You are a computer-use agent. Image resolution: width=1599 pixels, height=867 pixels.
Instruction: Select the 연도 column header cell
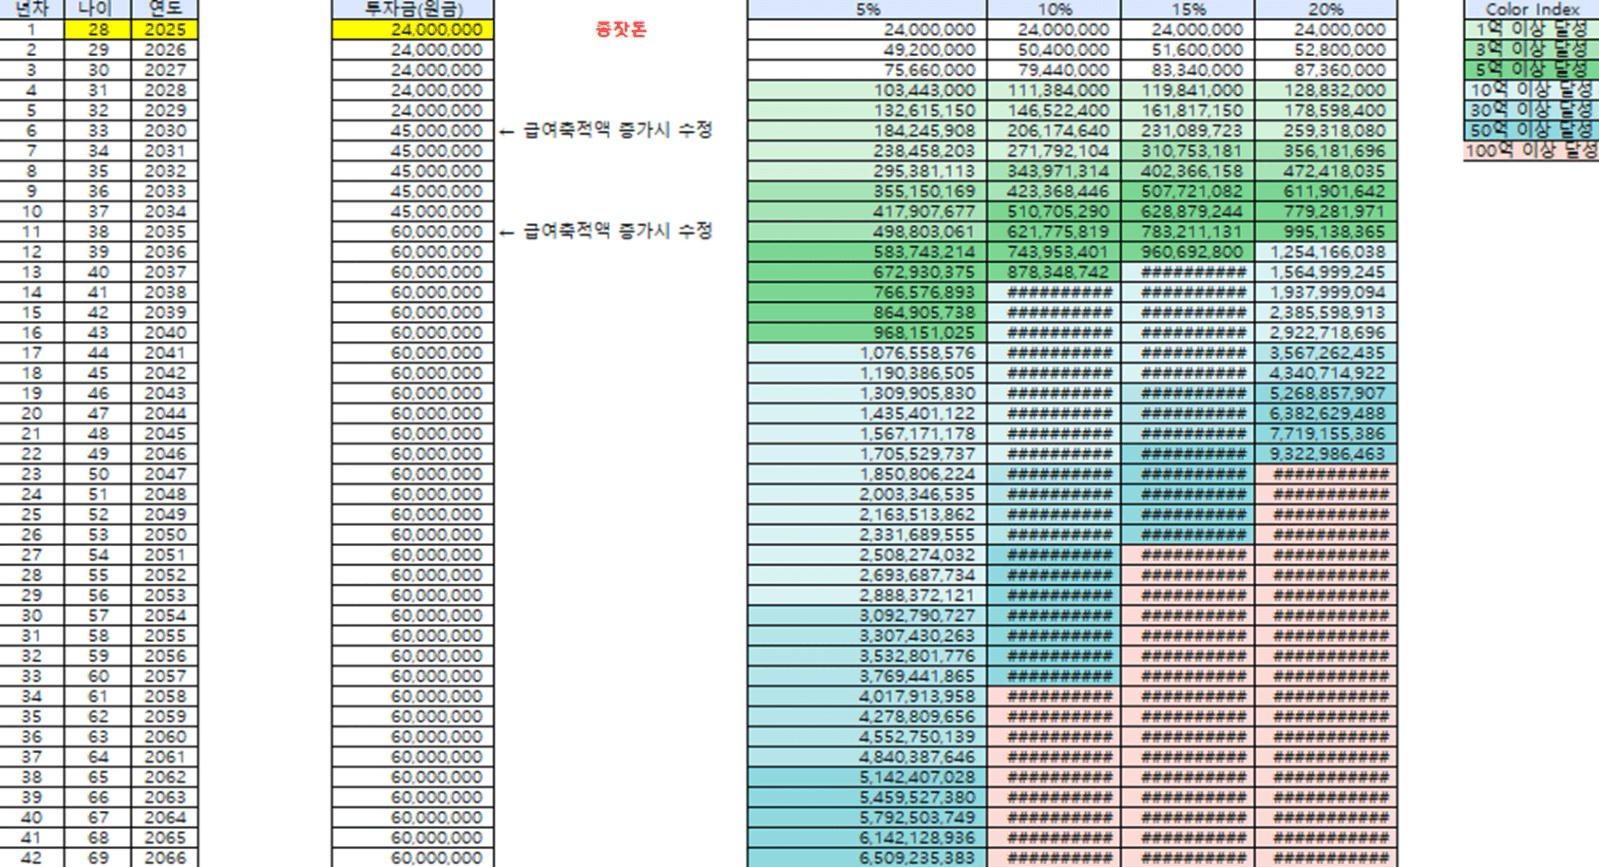(x=164, y=9)
